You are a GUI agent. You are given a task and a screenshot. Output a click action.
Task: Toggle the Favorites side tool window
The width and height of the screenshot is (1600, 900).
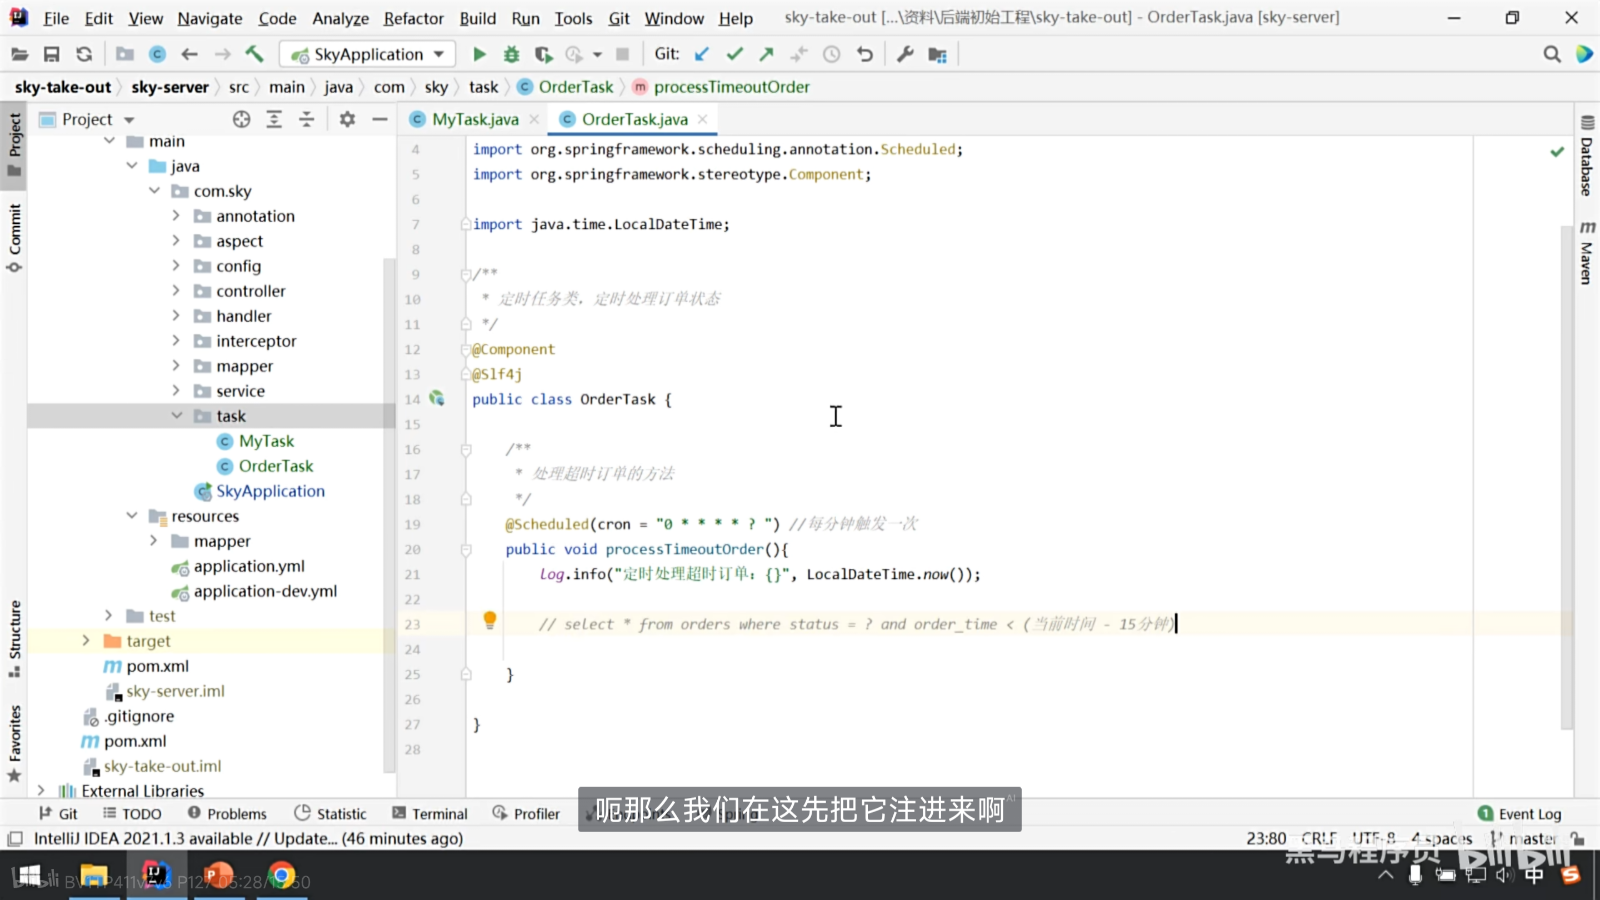point(14,744)
